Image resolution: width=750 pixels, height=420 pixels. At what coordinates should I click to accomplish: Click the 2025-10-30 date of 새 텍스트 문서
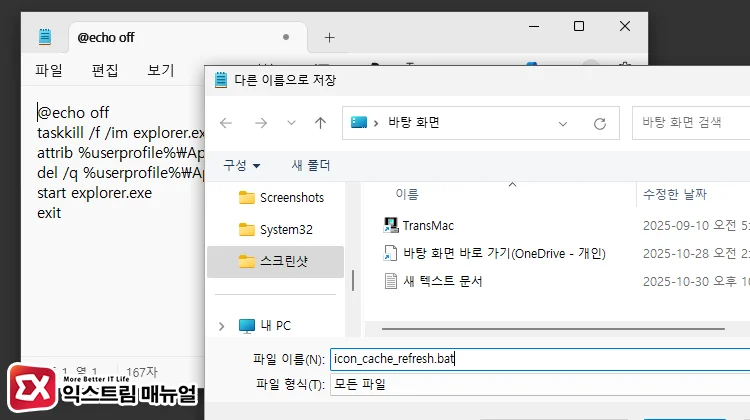(x=696, y=281)
